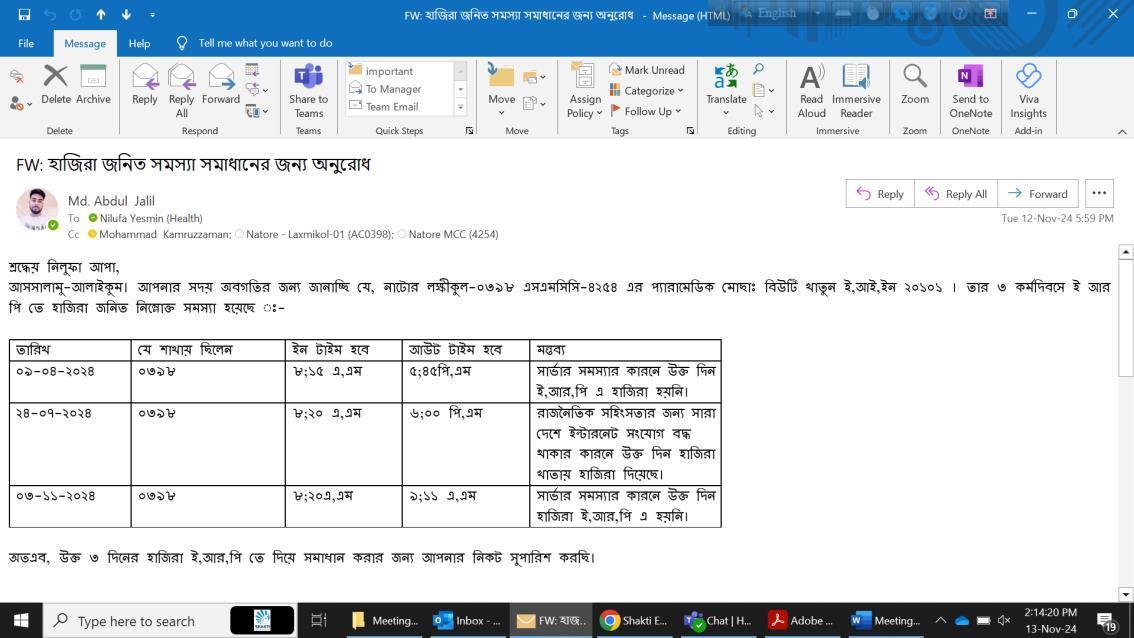The height and width of the screenshot is (638, 1134).
Task: Open Word Meeting document on taskbar
Action: [886, 621]
